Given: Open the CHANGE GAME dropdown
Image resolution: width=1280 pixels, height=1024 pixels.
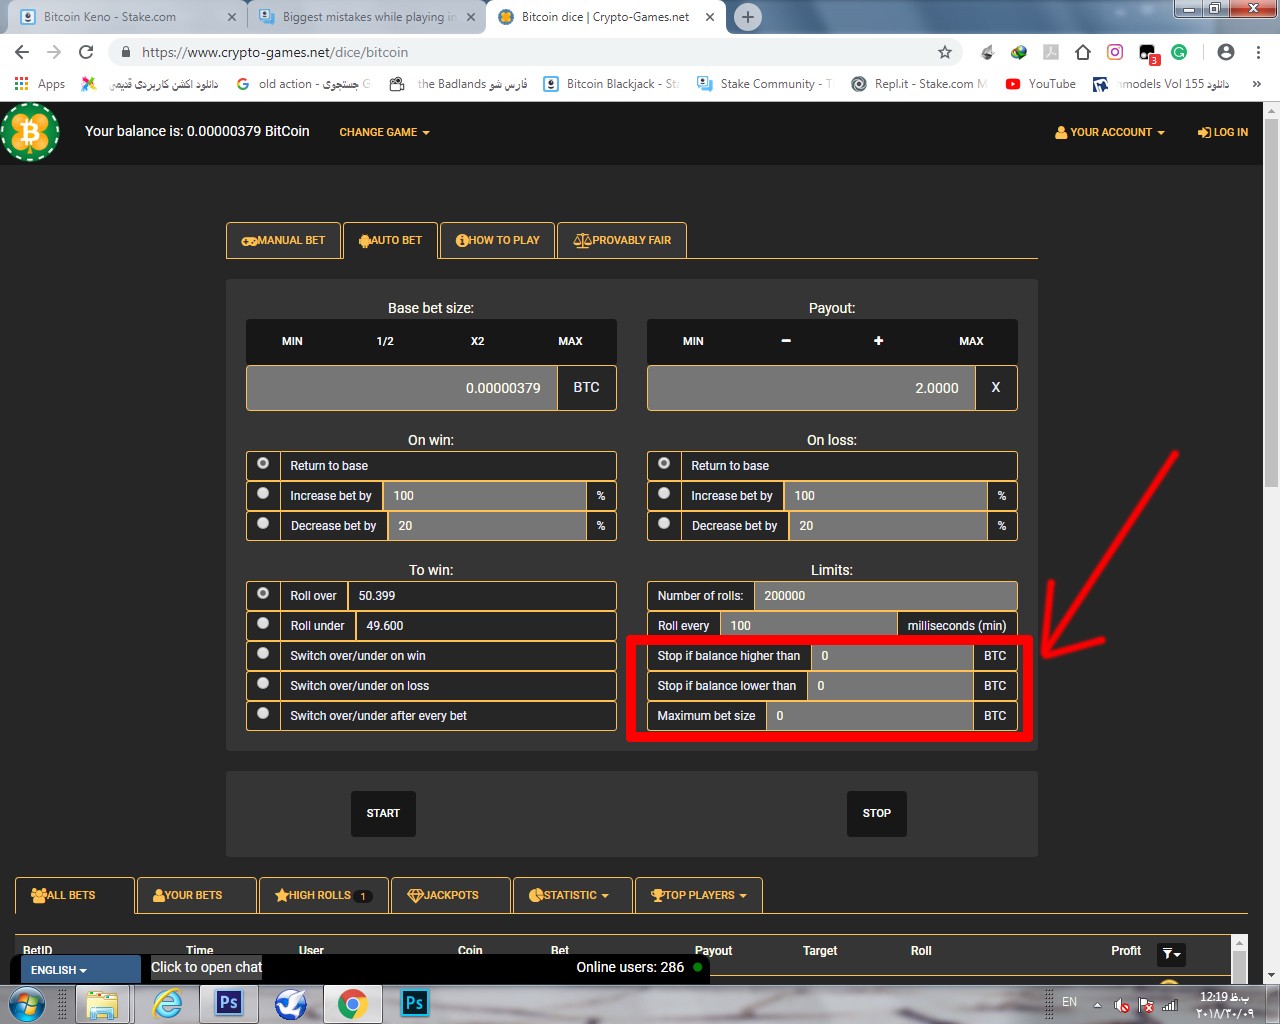Looking at the screenshot, I should coord(383,132).
